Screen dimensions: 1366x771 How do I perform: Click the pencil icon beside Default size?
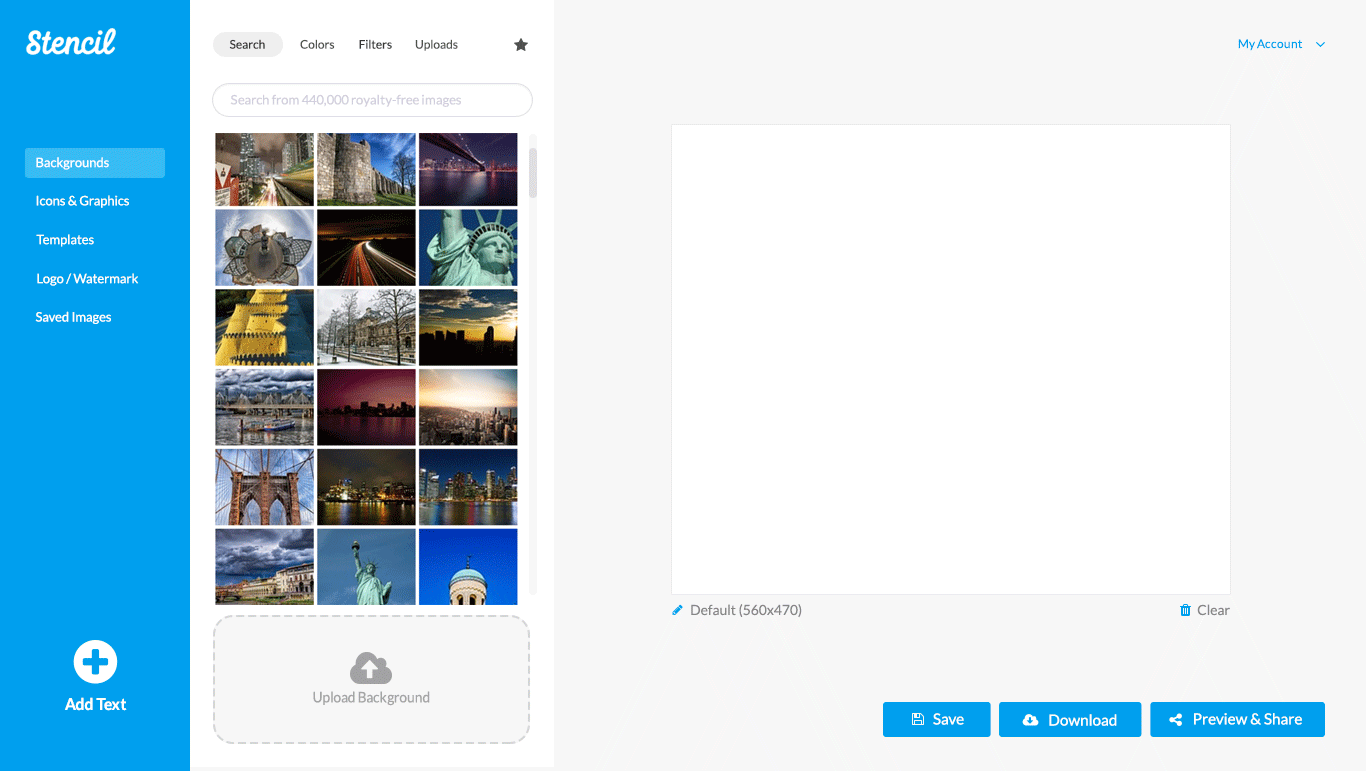coord(677,610)
